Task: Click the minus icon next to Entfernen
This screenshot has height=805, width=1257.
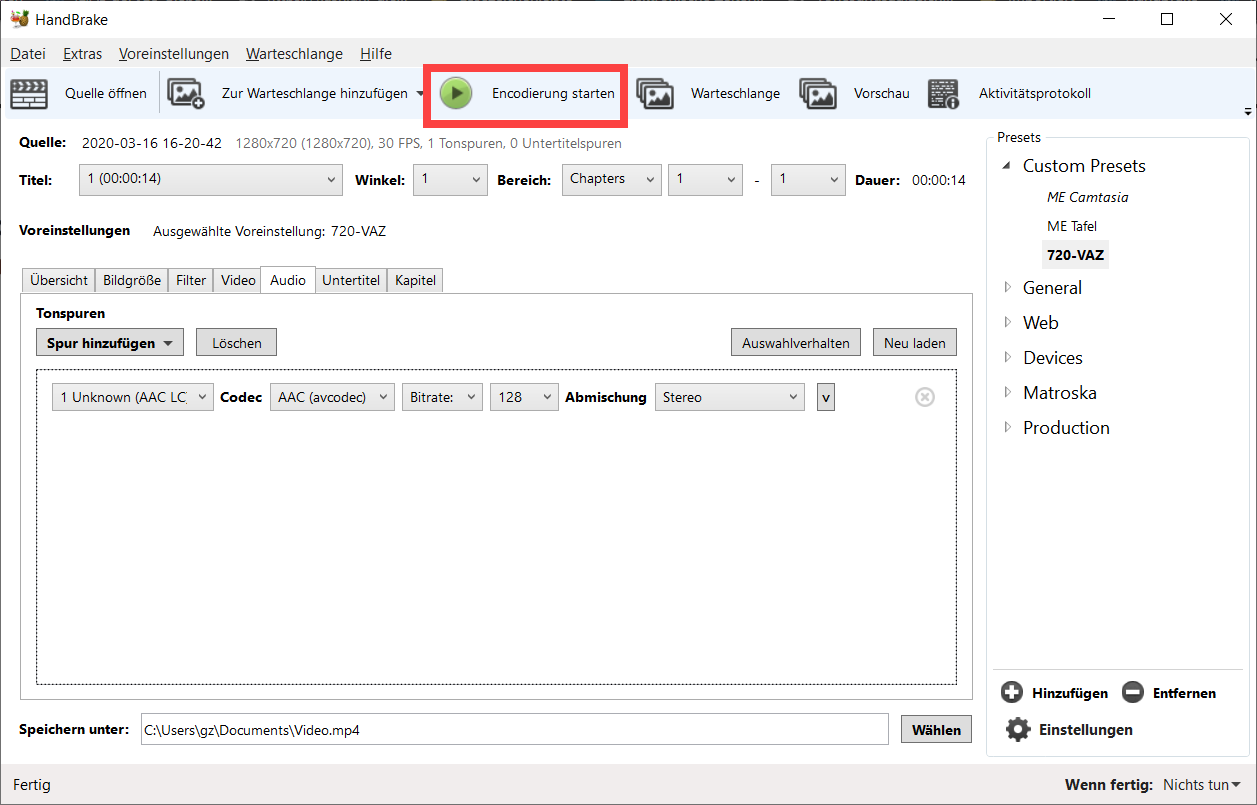Action: pos(1132,692)
